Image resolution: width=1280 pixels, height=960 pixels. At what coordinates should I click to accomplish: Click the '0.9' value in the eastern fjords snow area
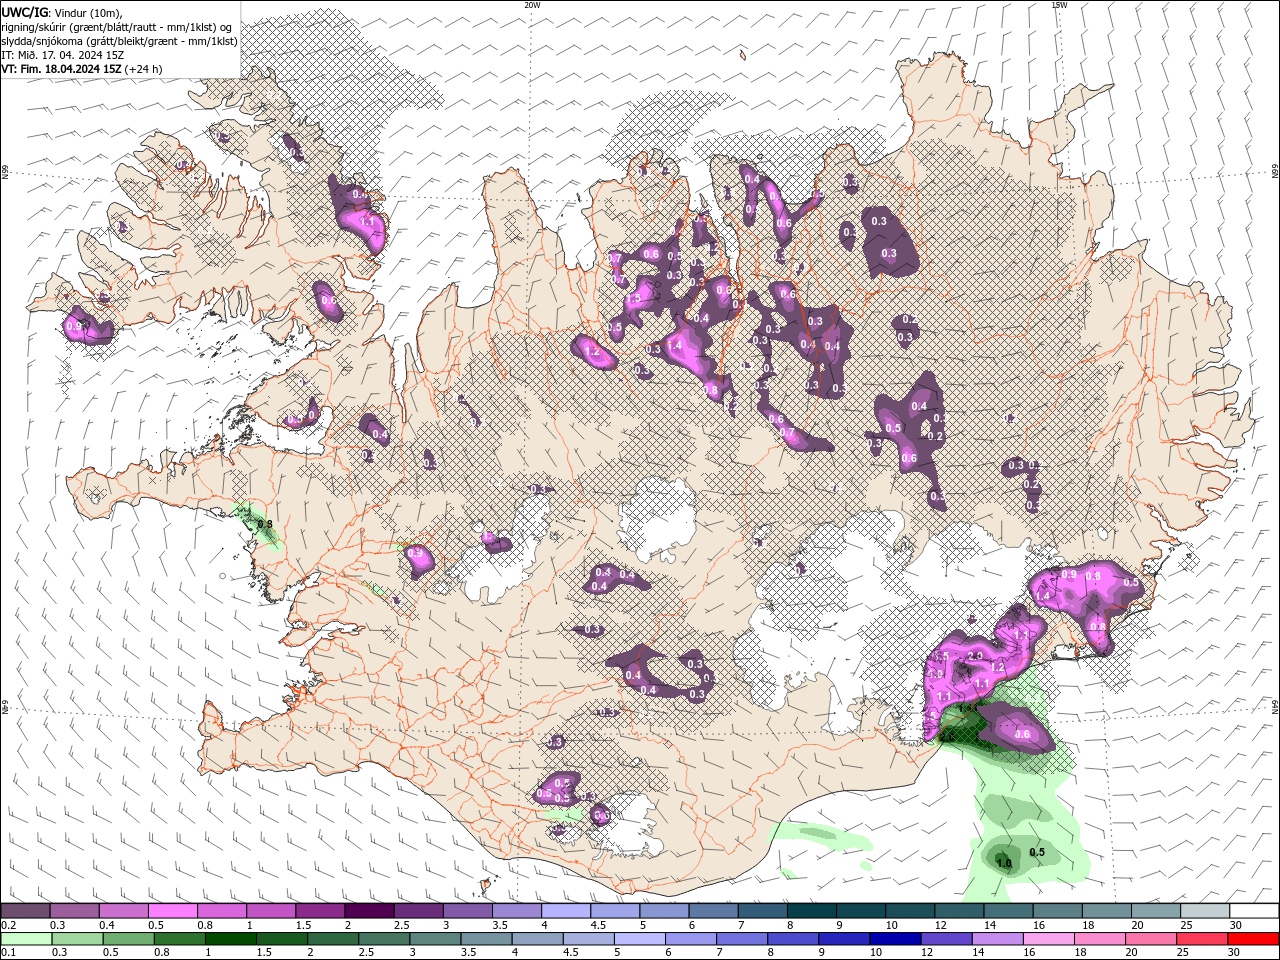coord(1069,575)
